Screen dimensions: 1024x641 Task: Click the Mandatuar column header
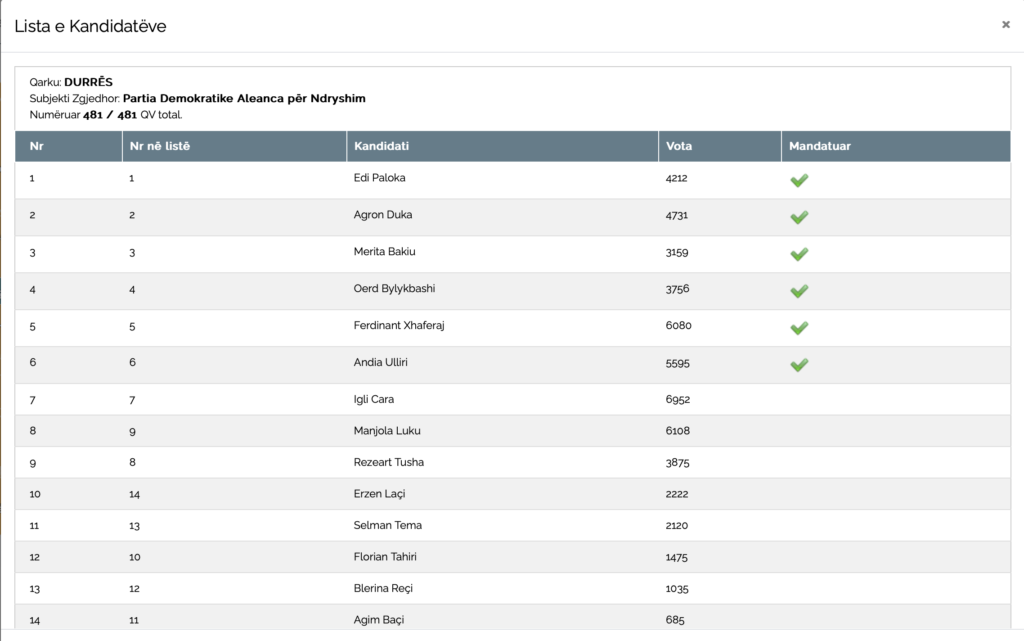tap(819, 146)
